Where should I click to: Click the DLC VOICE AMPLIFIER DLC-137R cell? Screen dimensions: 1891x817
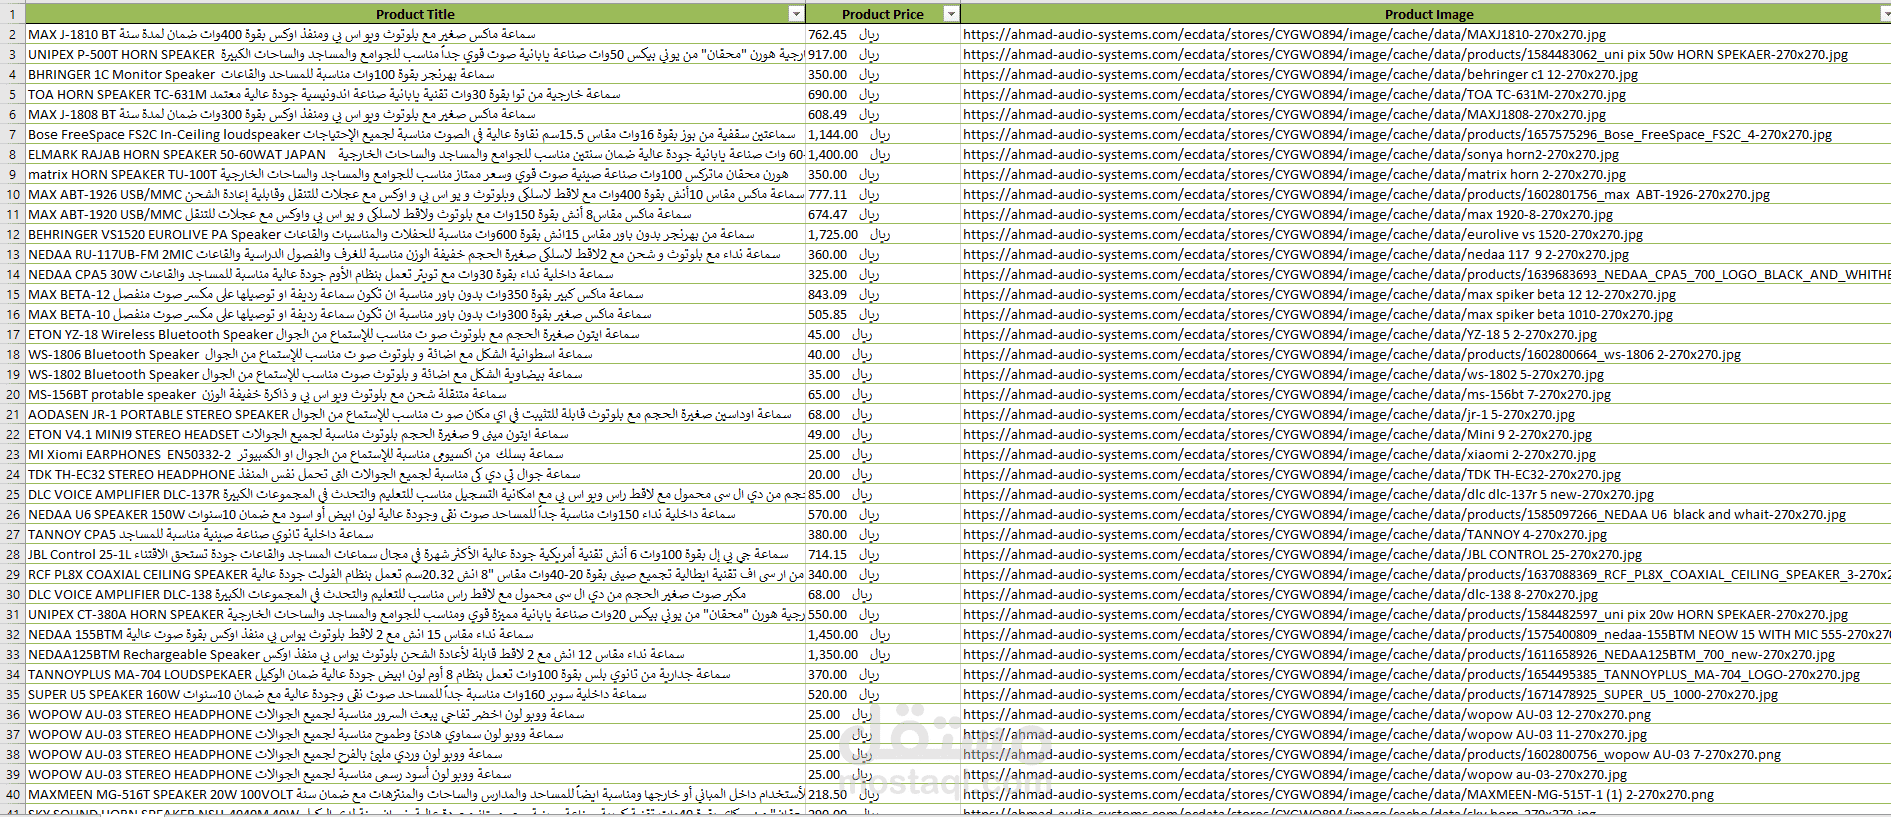point(415,494)
